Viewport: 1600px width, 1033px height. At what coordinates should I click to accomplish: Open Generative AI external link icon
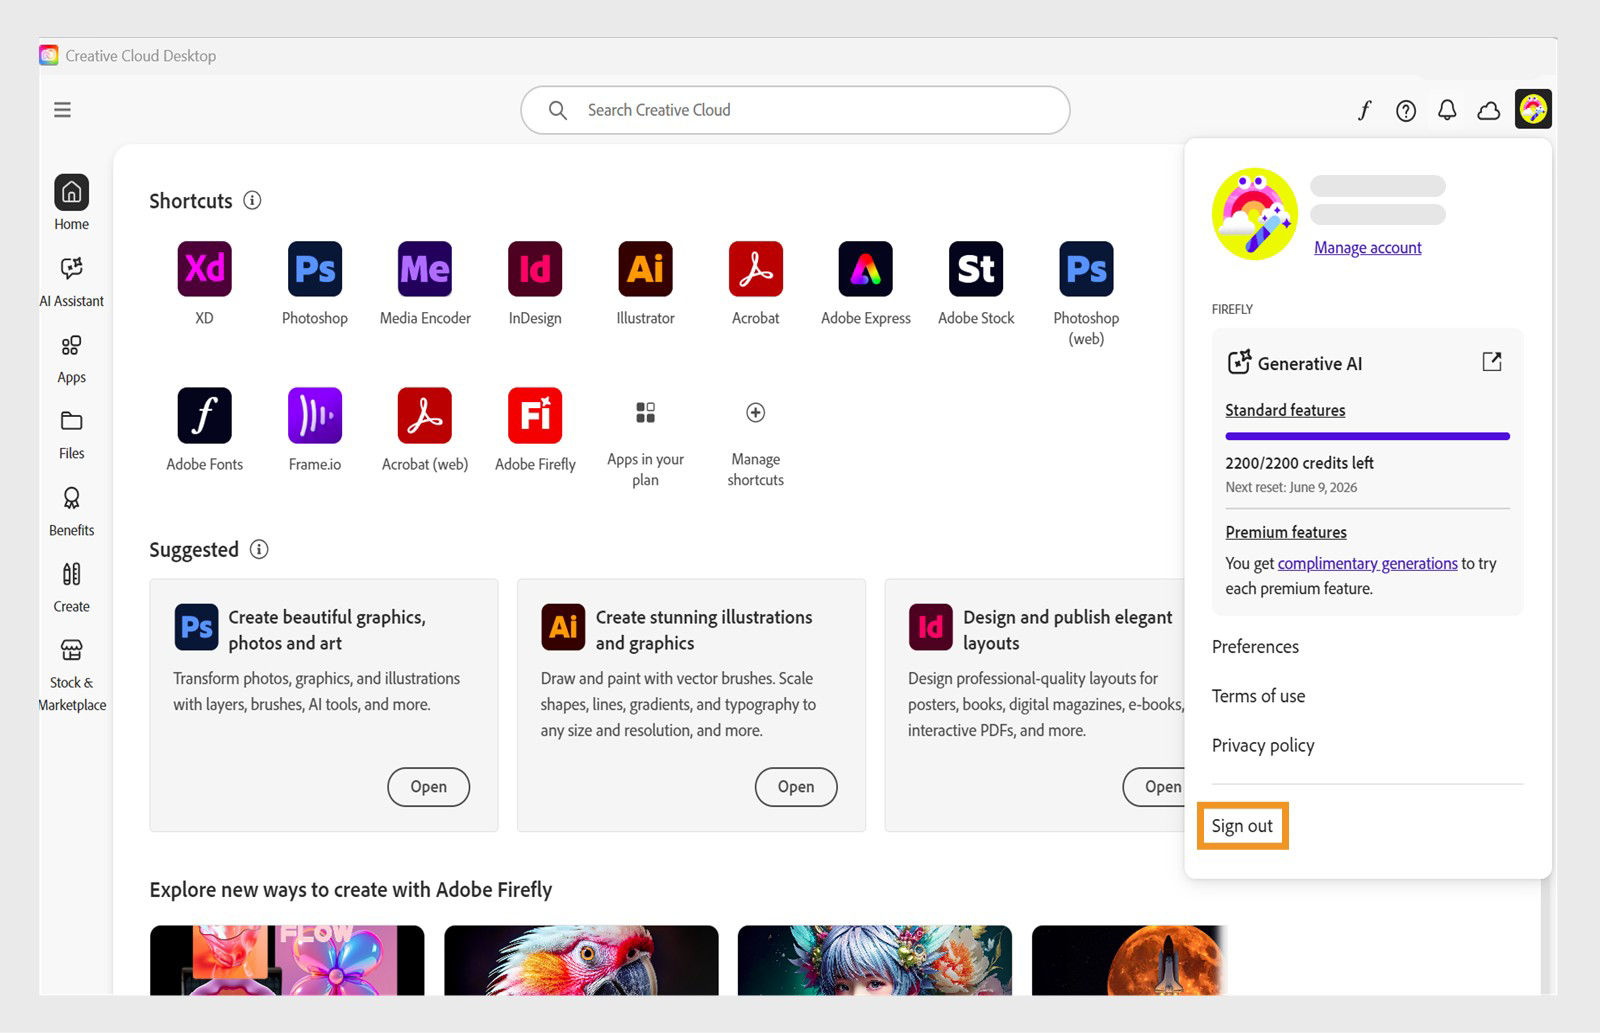(x=1492, y=362)
